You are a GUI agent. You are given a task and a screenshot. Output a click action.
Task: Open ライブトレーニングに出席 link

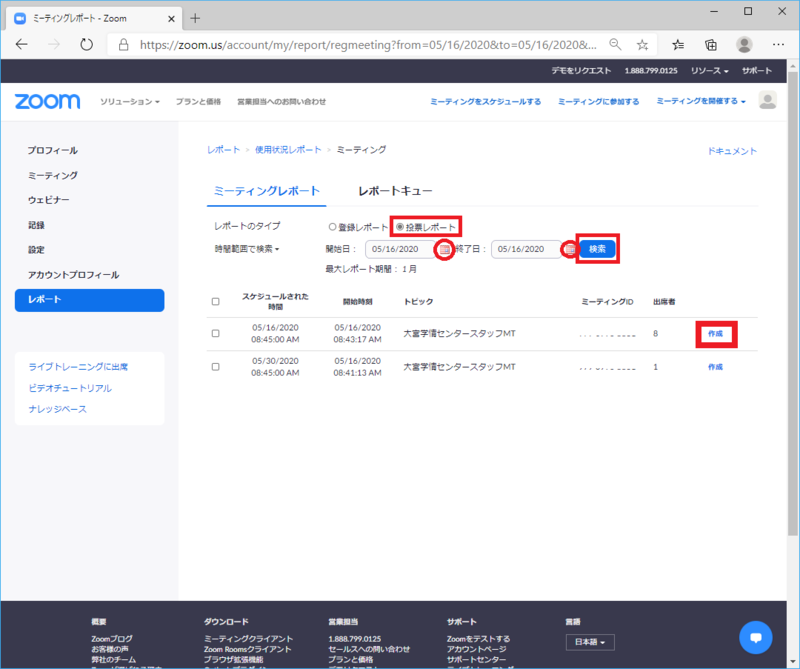tap(78, 366)
